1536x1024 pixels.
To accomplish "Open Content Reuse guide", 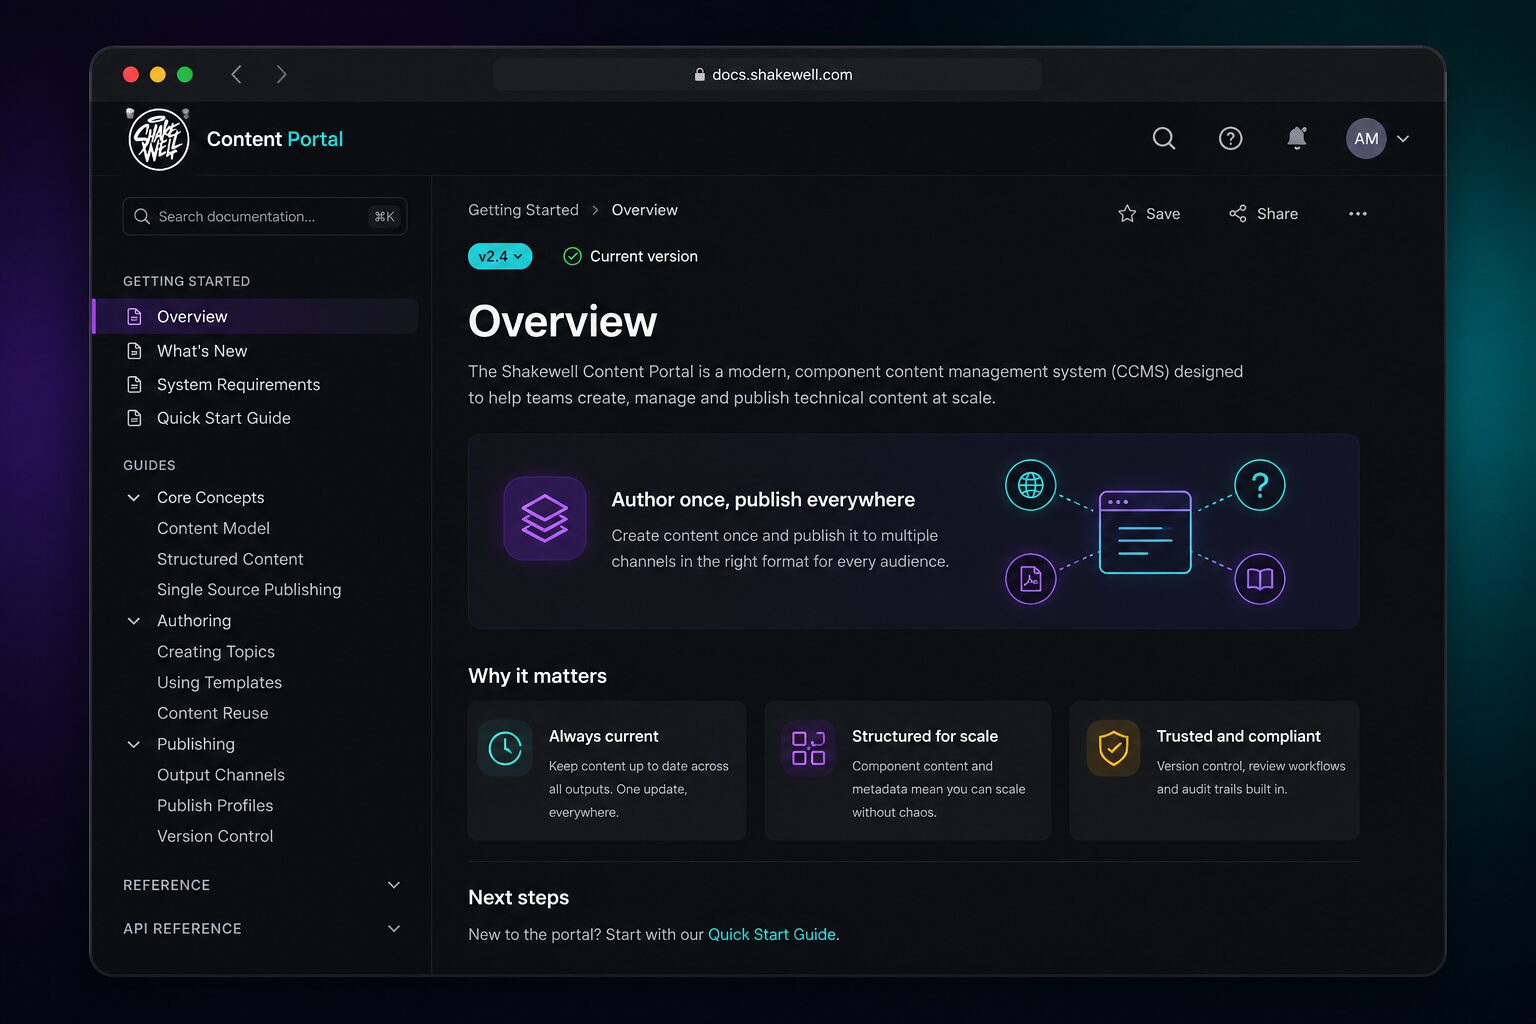I will point(212,713).
